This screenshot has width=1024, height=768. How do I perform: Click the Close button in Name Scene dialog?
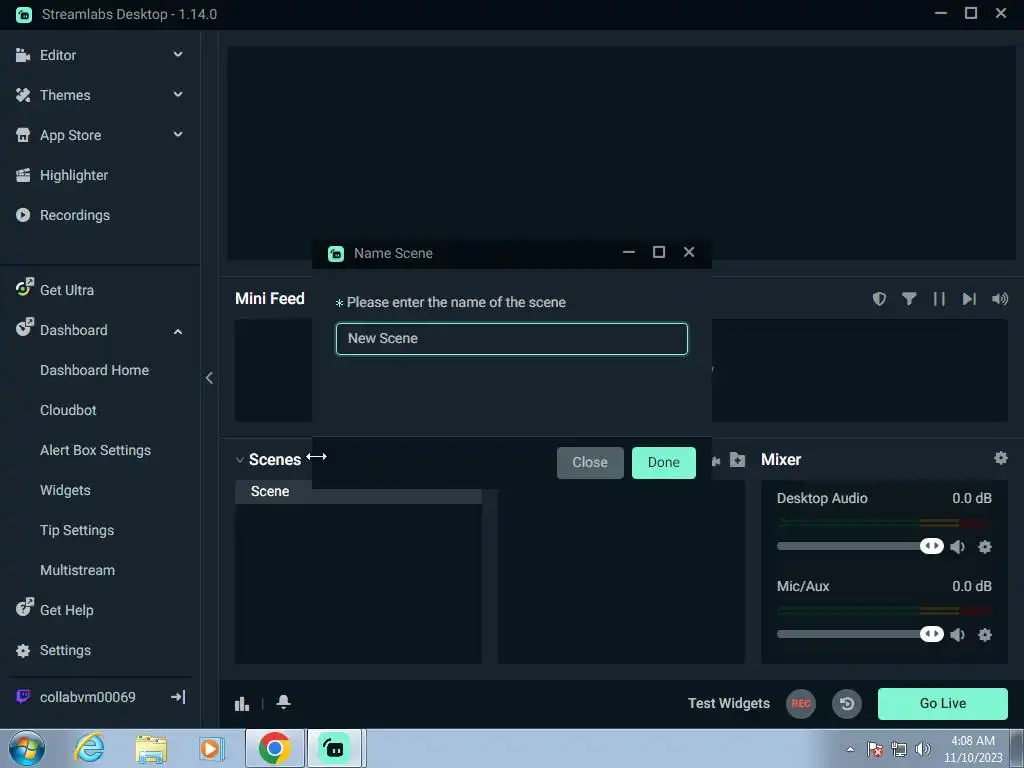pos(590,462)
